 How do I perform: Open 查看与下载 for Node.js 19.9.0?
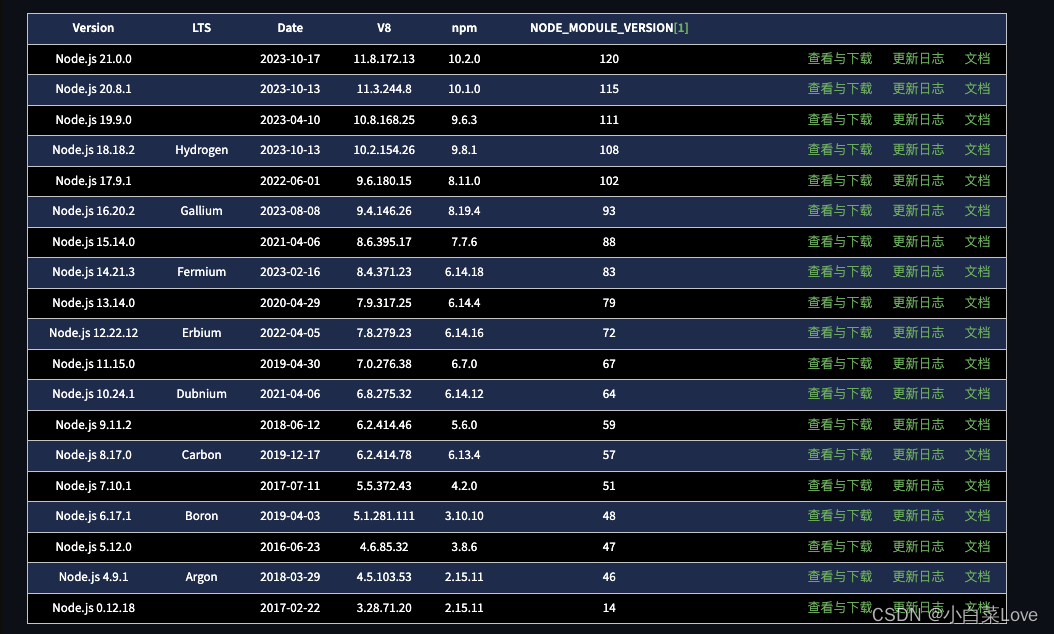pyautogui.click(x=840, y=120)
